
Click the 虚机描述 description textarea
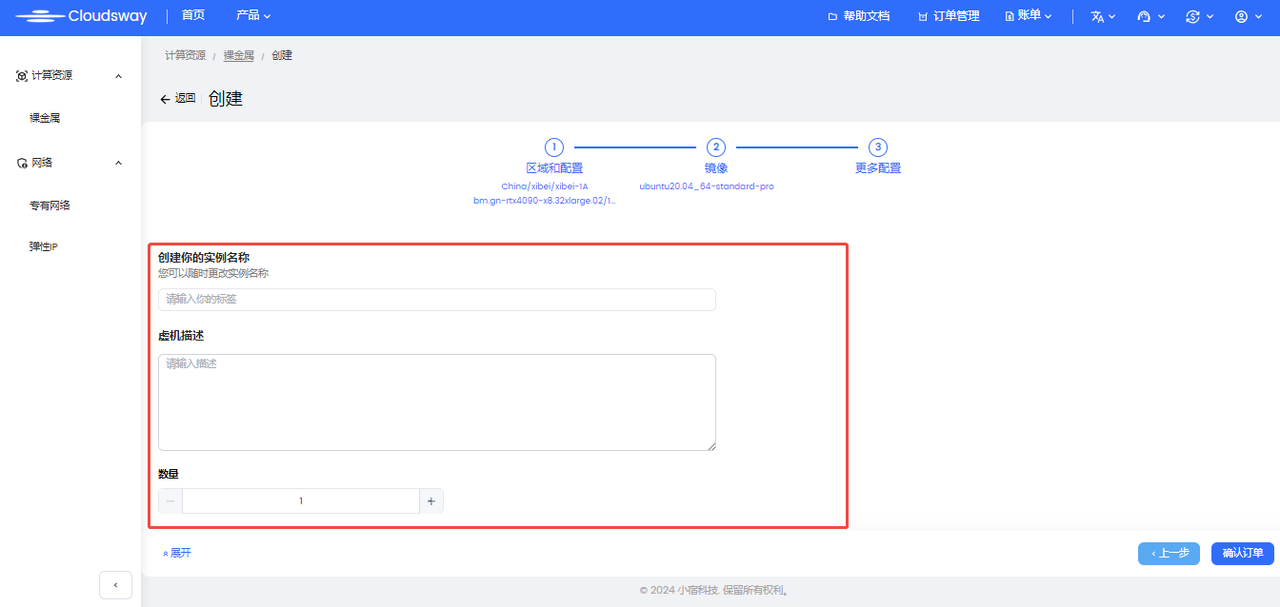coord(436,402)
